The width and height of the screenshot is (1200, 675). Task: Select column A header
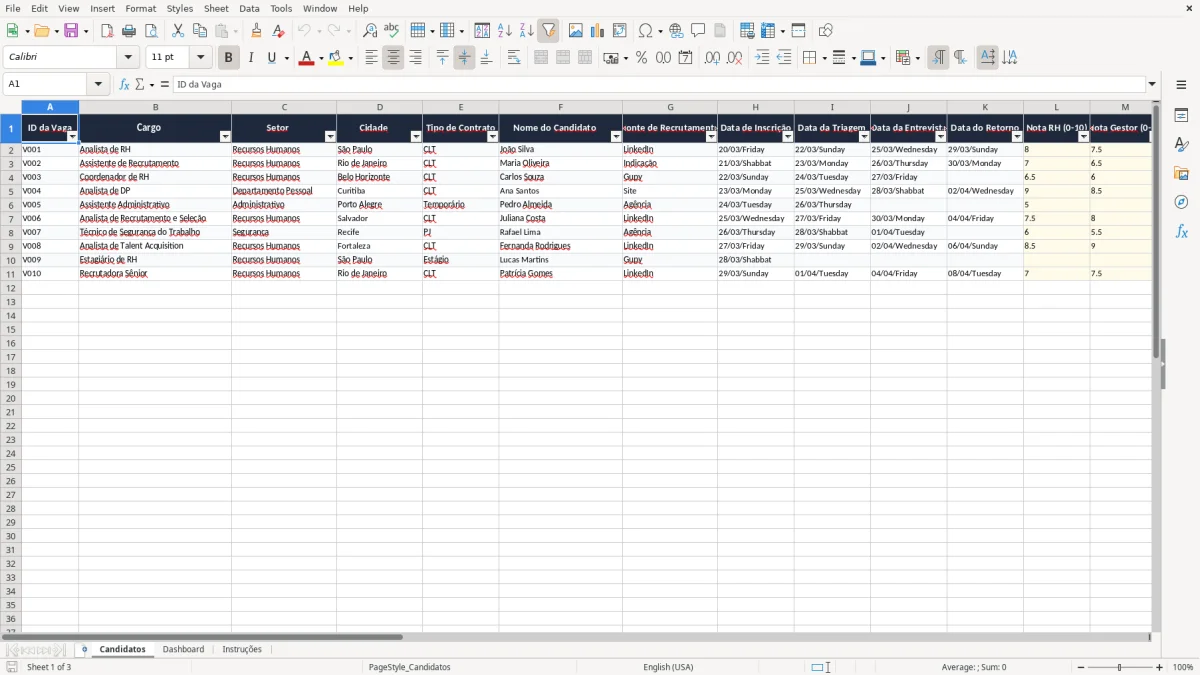pyautogui.click(x=50, y=107)
